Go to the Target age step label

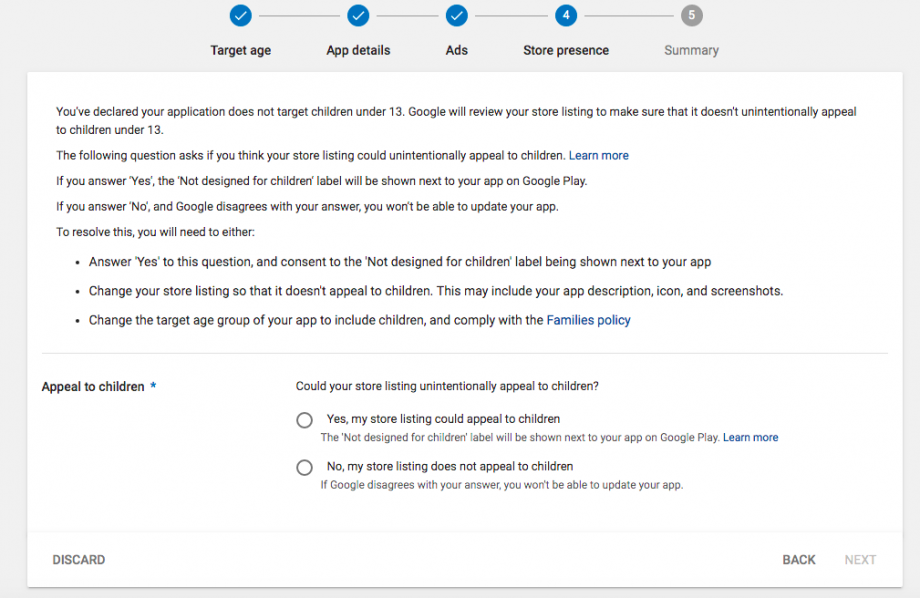[x=240, y=50]
